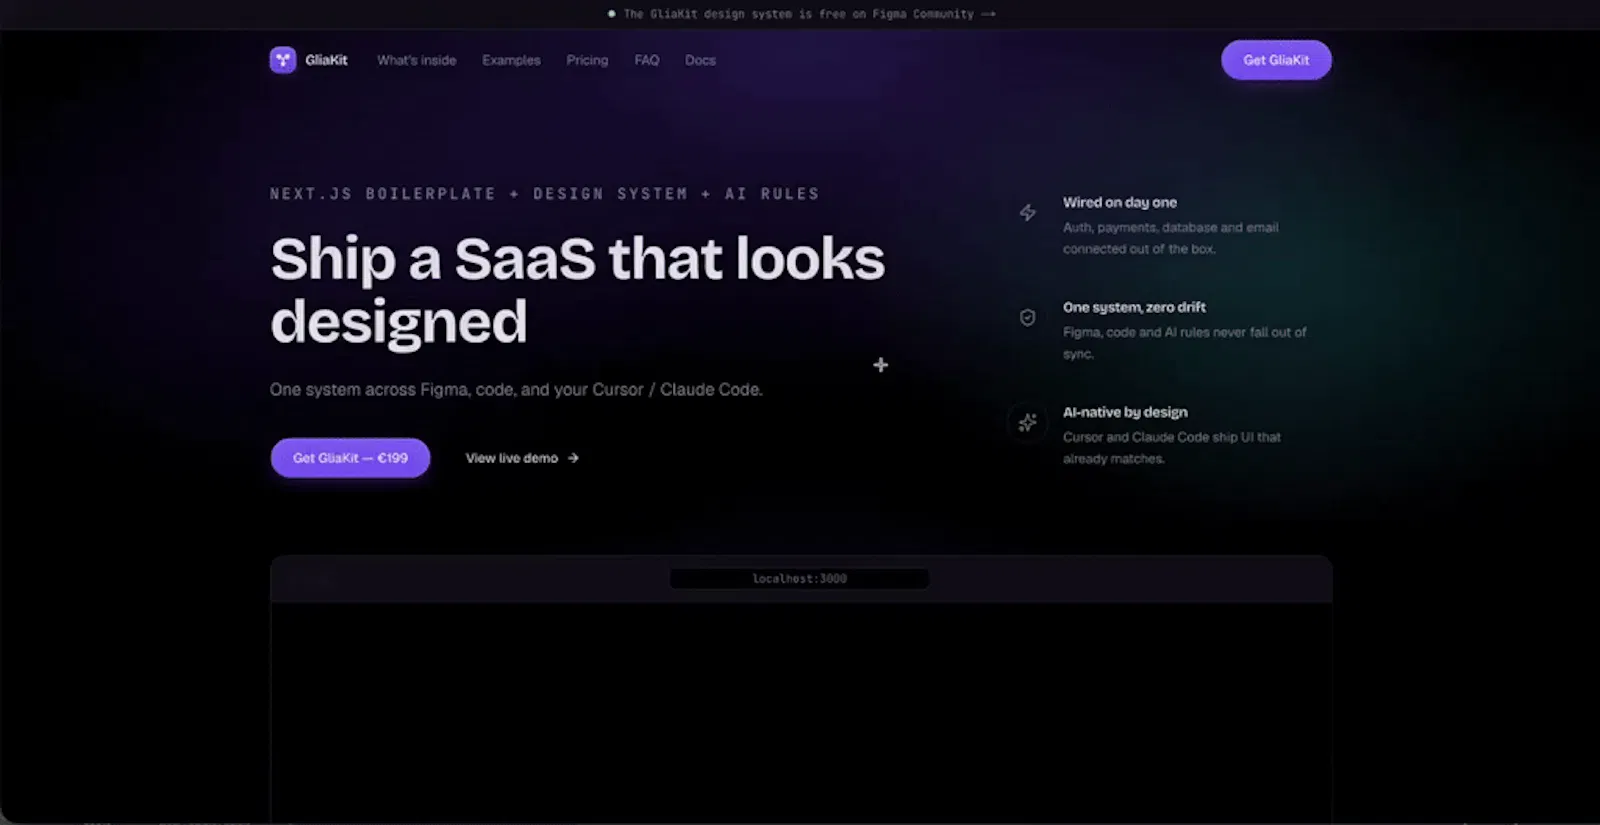Open View live demo link

tap(522, 458)
